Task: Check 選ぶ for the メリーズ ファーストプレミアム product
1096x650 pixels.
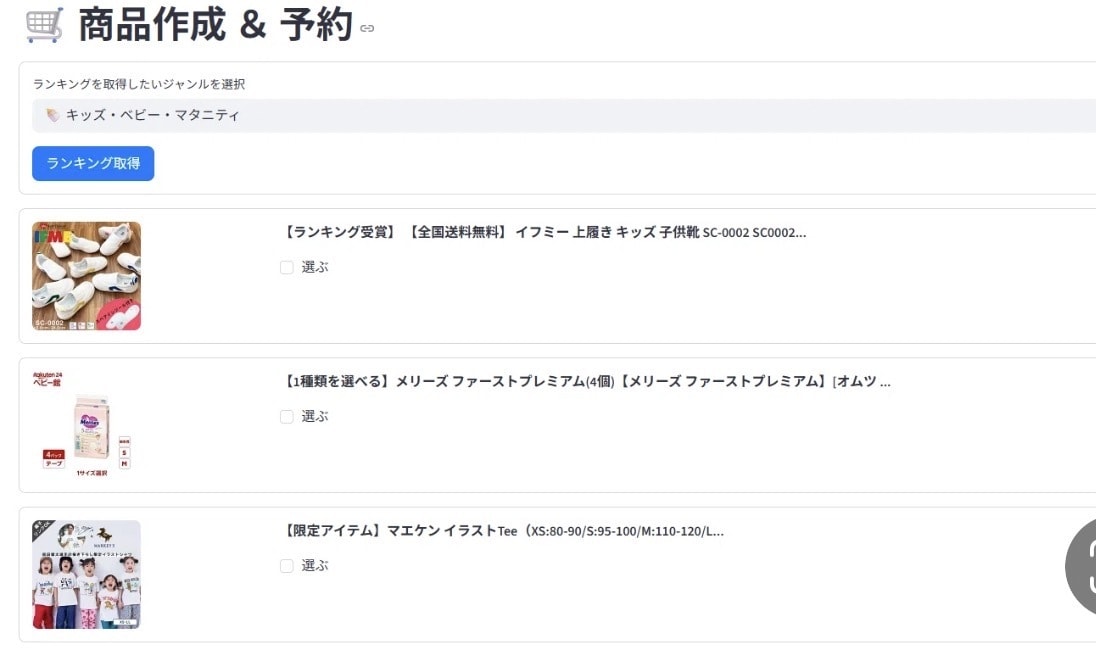Action: click(287, 417)
